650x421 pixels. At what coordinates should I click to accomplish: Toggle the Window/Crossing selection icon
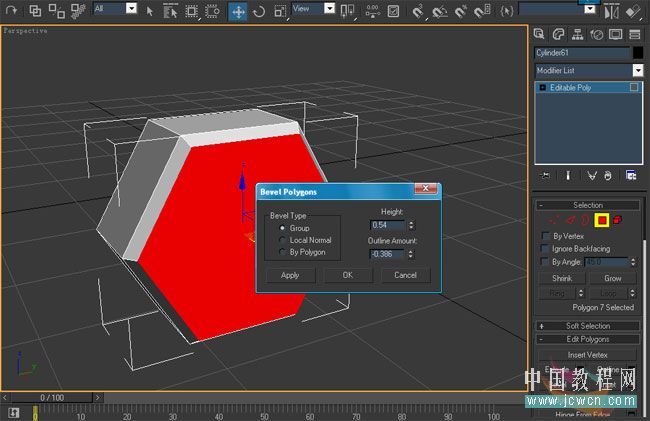click(x=212, y=11)
